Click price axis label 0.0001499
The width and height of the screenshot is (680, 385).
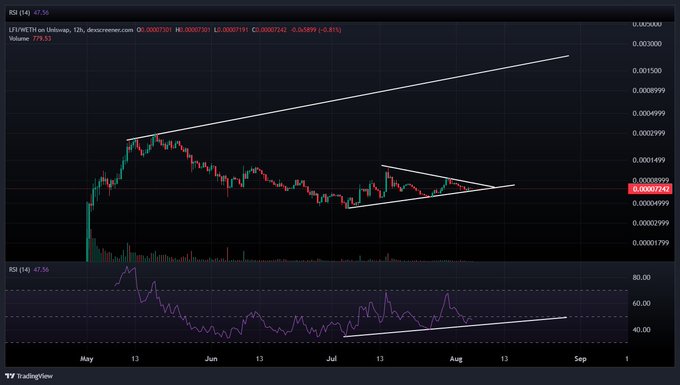648,160
